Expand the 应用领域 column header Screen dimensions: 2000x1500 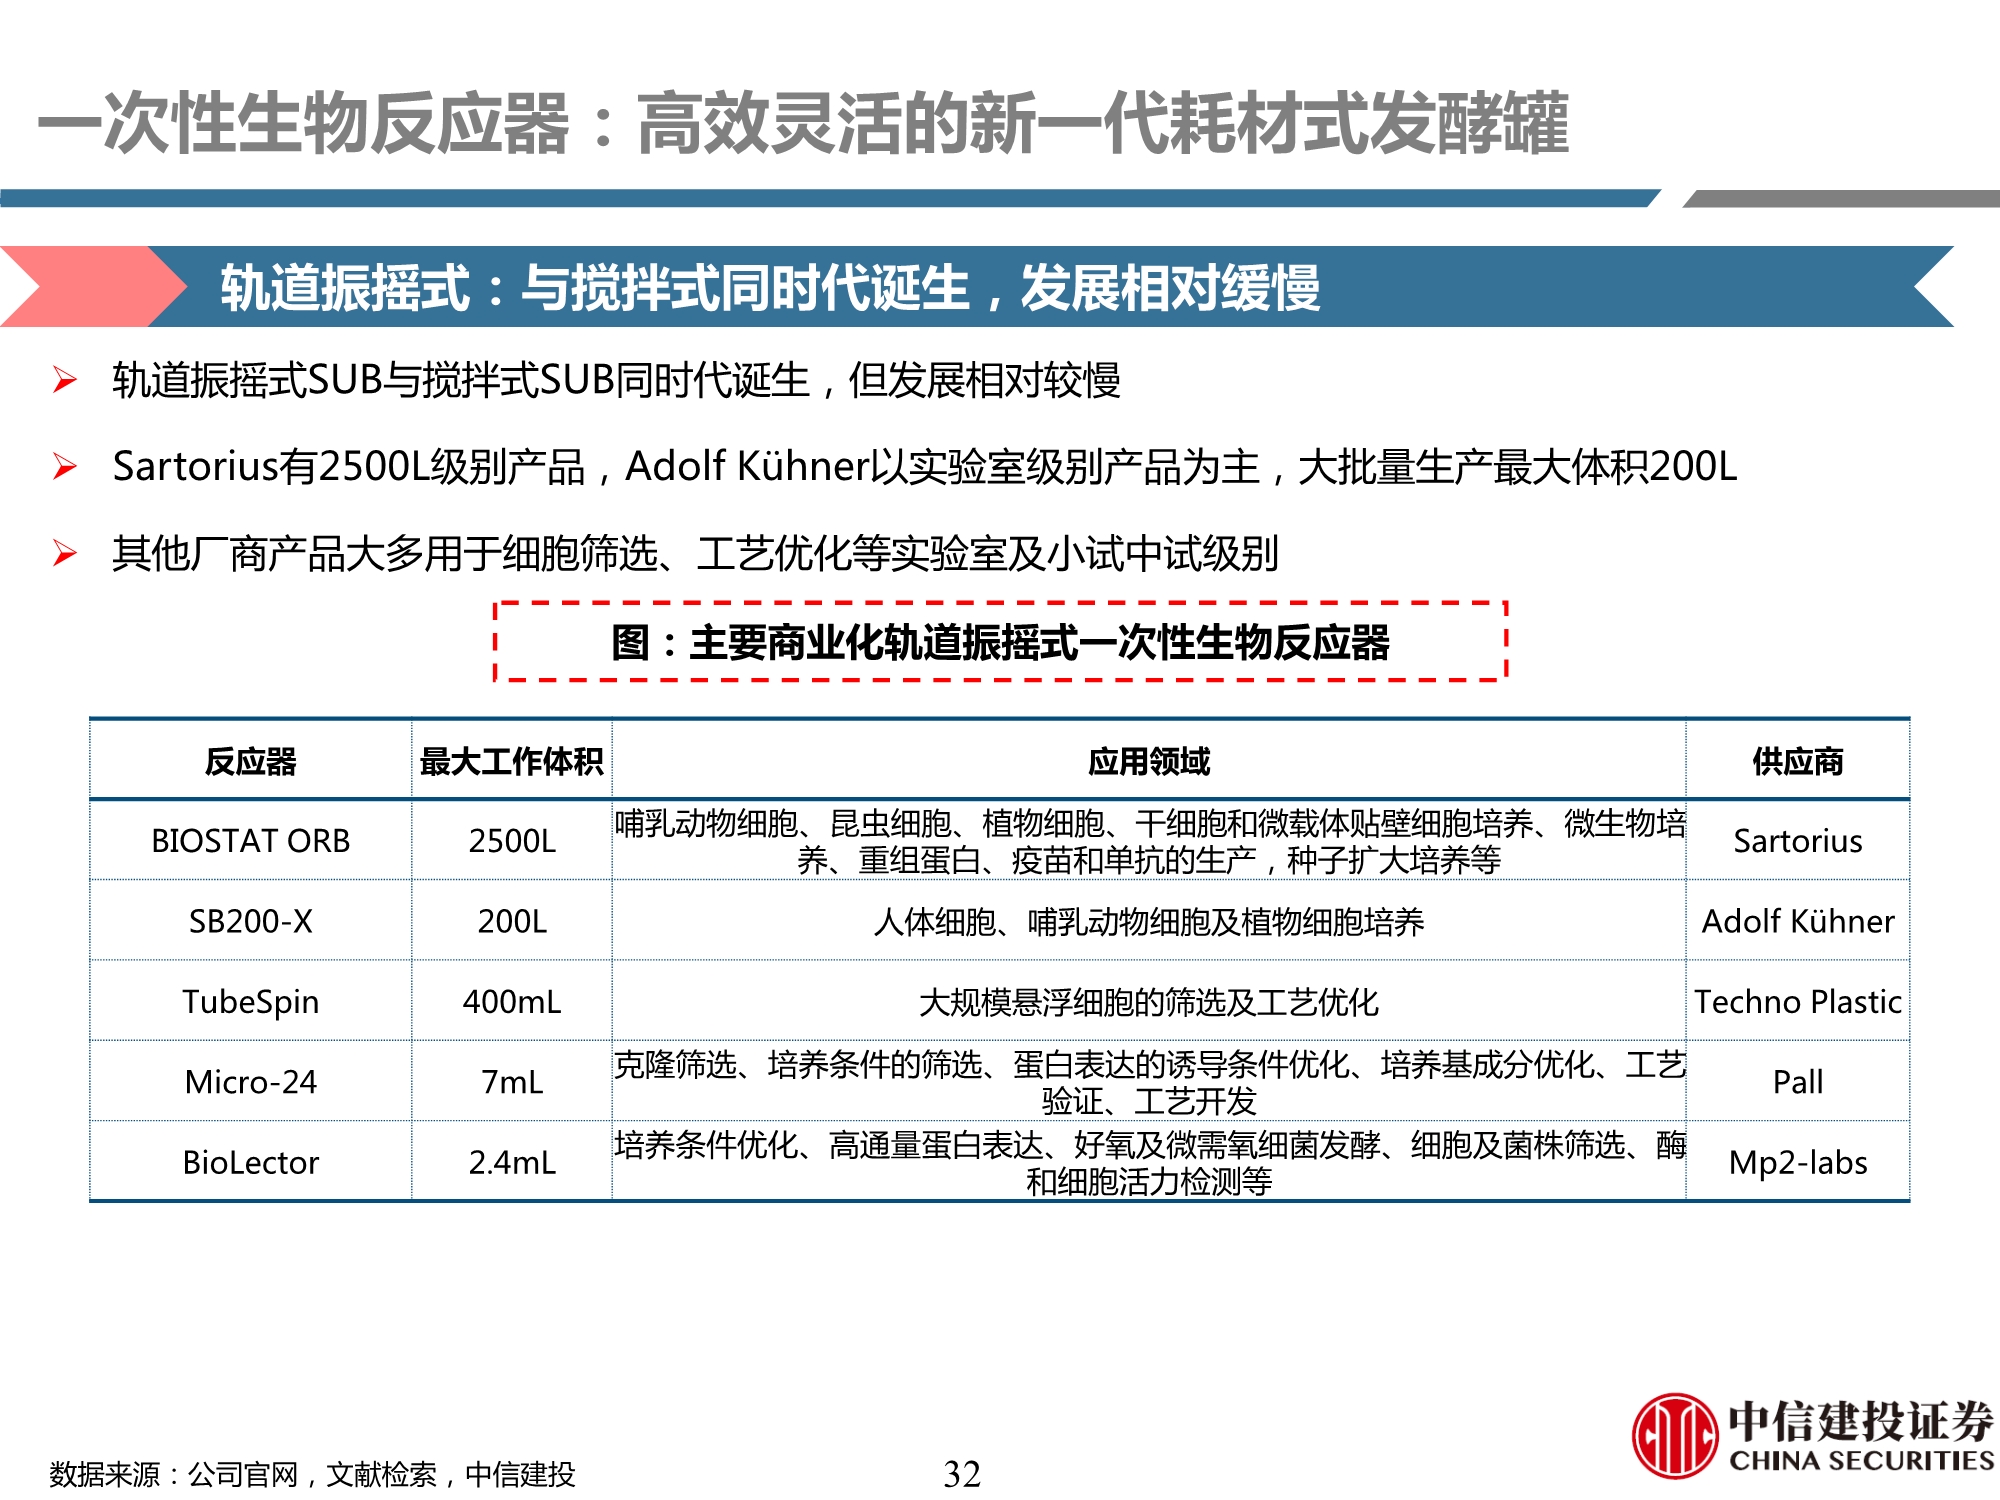click(x=1152, y=758)
